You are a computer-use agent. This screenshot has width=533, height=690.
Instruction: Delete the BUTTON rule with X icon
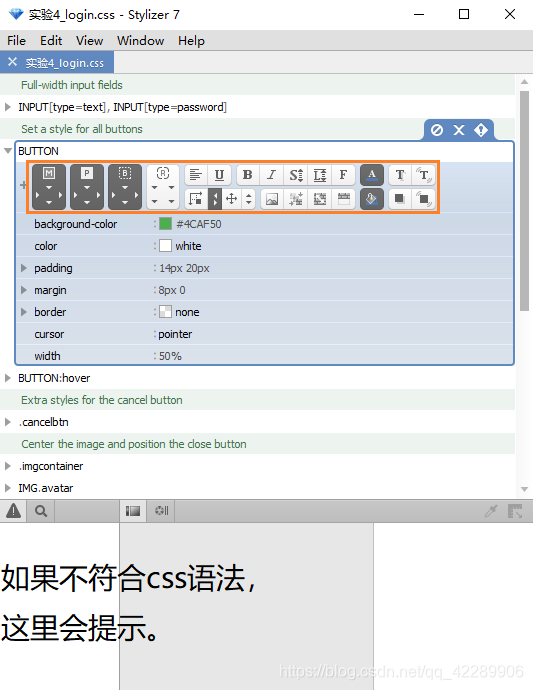click(x=459, y=130)
